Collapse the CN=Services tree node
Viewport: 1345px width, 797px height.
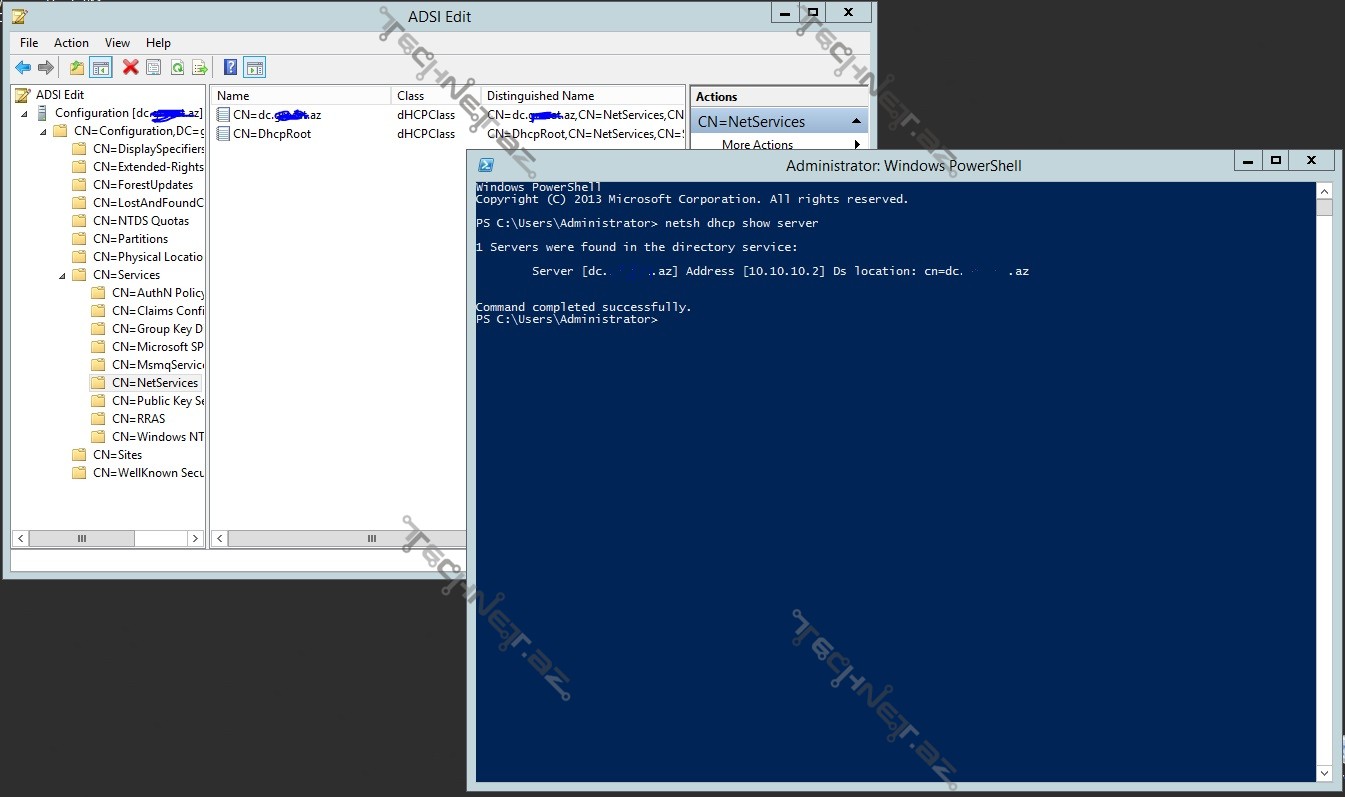[63, 275]
